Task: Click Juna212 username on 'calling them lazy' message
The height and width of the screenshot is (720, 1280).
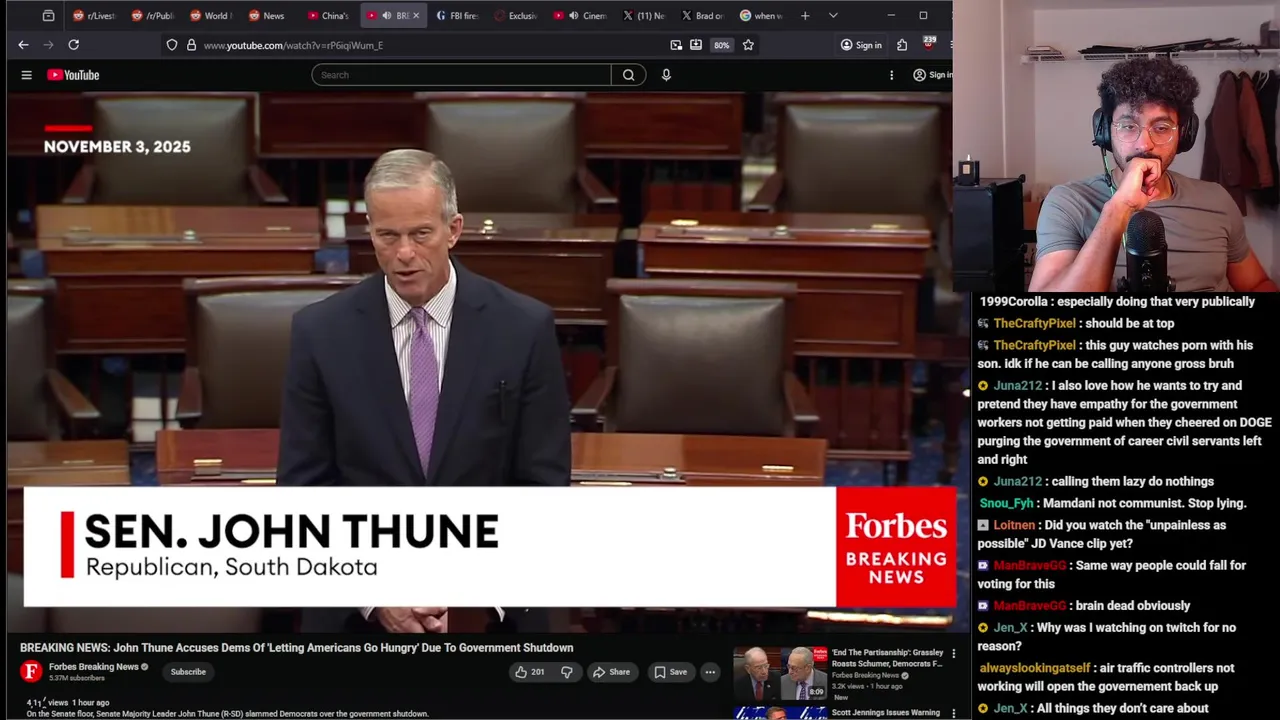Action: point(1017,481)
